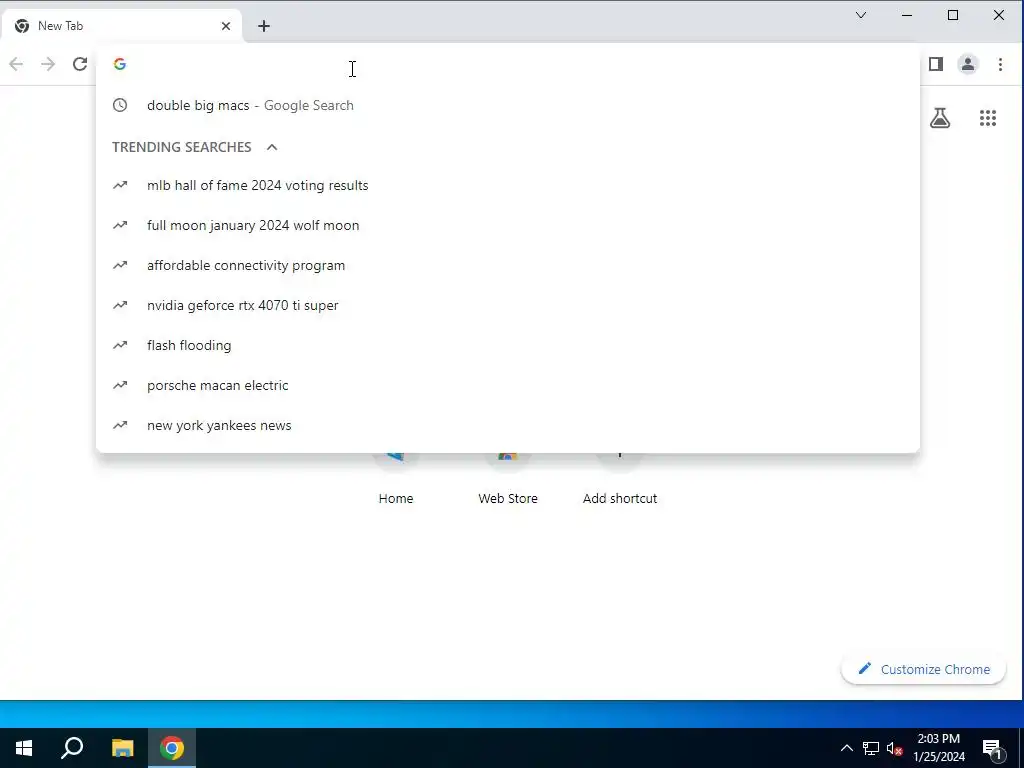Viewport: 1024px width, 768px height.
Task: Click the Customize Chrome button
Action: [x=923, y=669]
